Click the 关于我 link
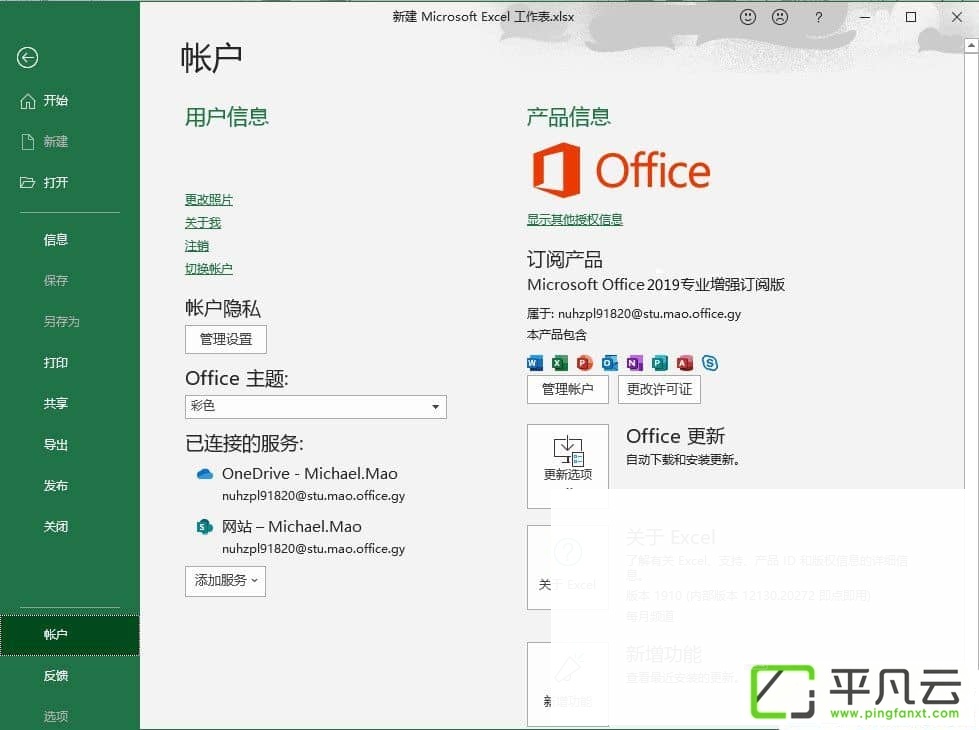 [x=203, y=223]
